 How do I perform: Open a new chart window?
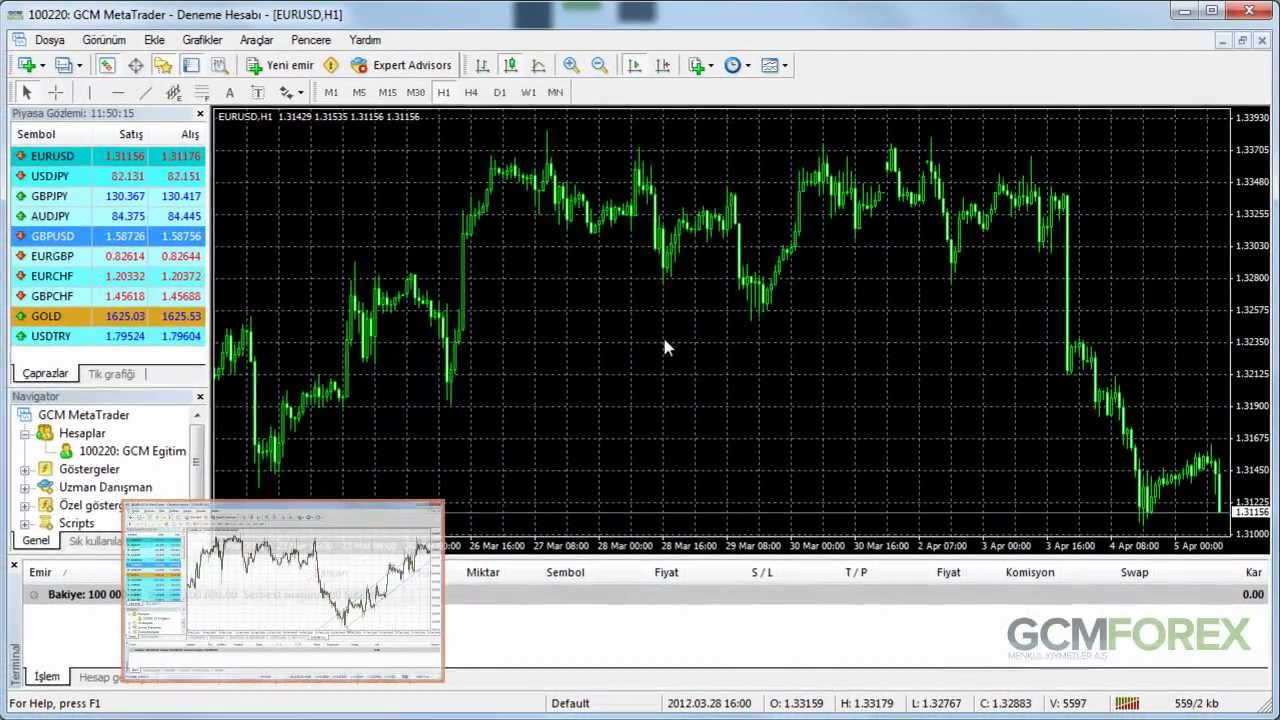point(26,65)
